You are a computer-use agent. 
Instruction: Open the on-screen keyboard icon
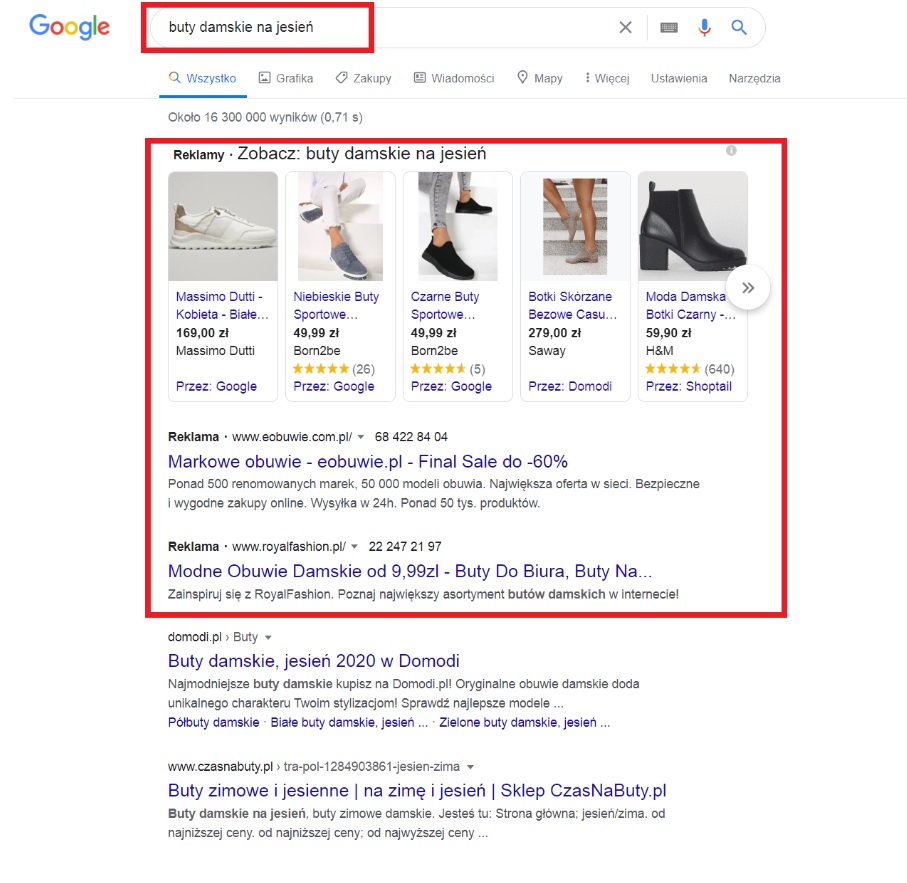click(x=669, y=28)
